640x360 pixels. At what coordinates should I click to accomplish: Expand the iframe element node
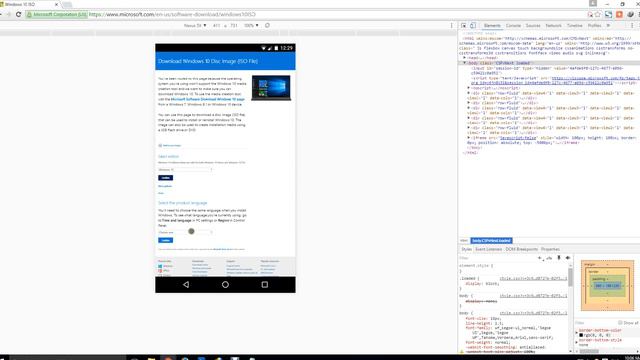(469, 138)
